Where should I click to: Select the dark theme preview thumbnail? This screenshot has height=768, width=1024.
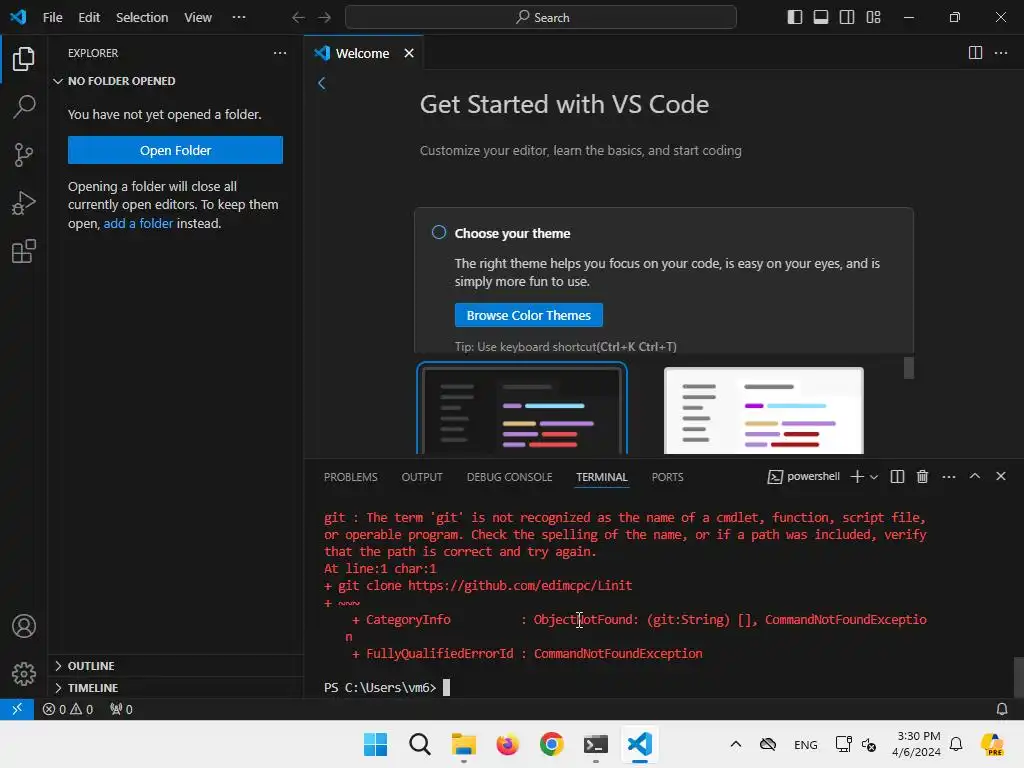pyautogui.click(x=522, y=409)
